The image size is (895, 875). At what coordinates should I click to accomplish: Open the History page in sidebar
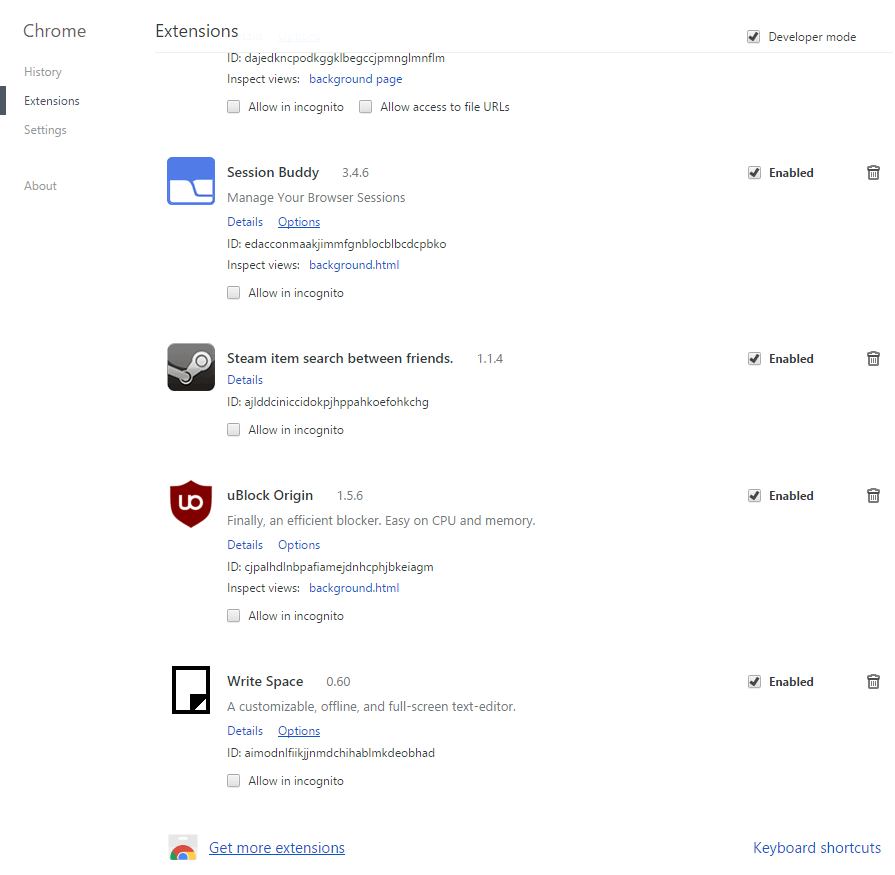pos(43,72)
